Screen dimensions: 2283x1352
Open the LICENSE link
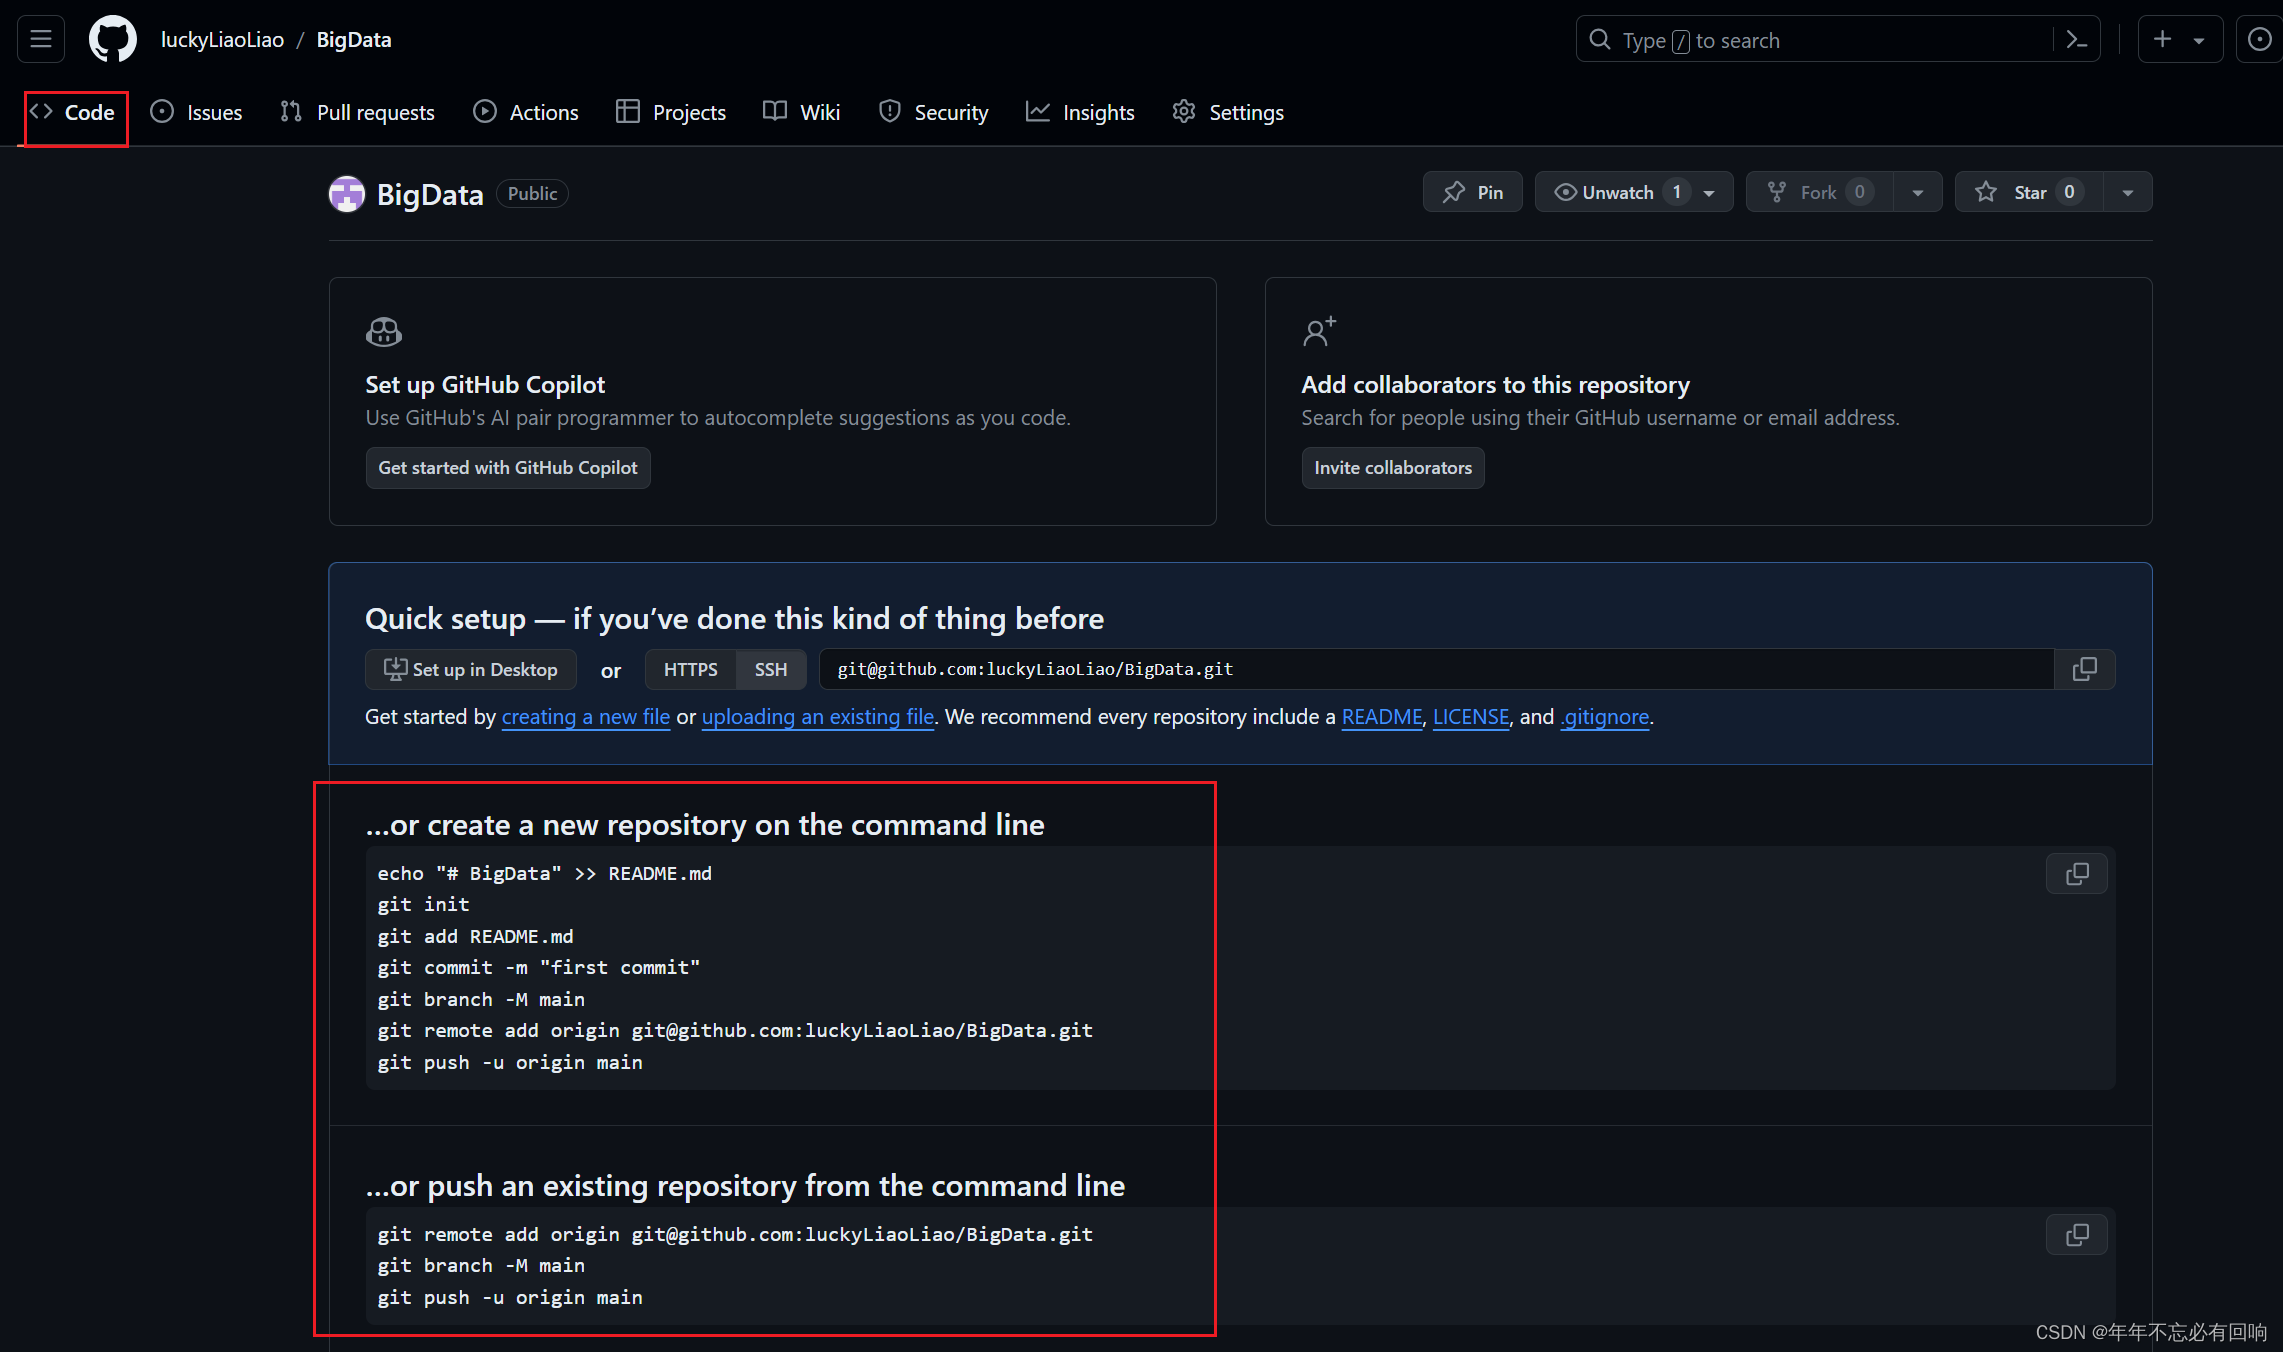(1471, 717)
